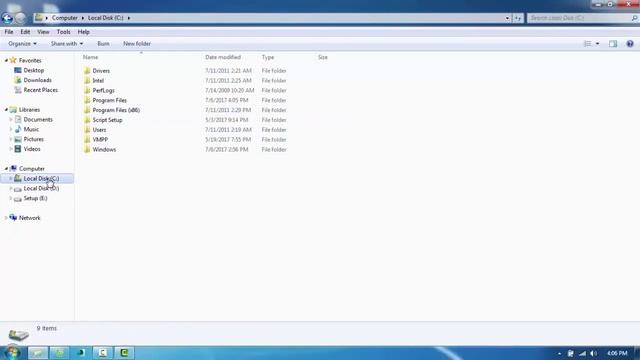The height and width of the screenshot is (360, 640).
Task: Open the Tools menu
Action: click(63, 32)
